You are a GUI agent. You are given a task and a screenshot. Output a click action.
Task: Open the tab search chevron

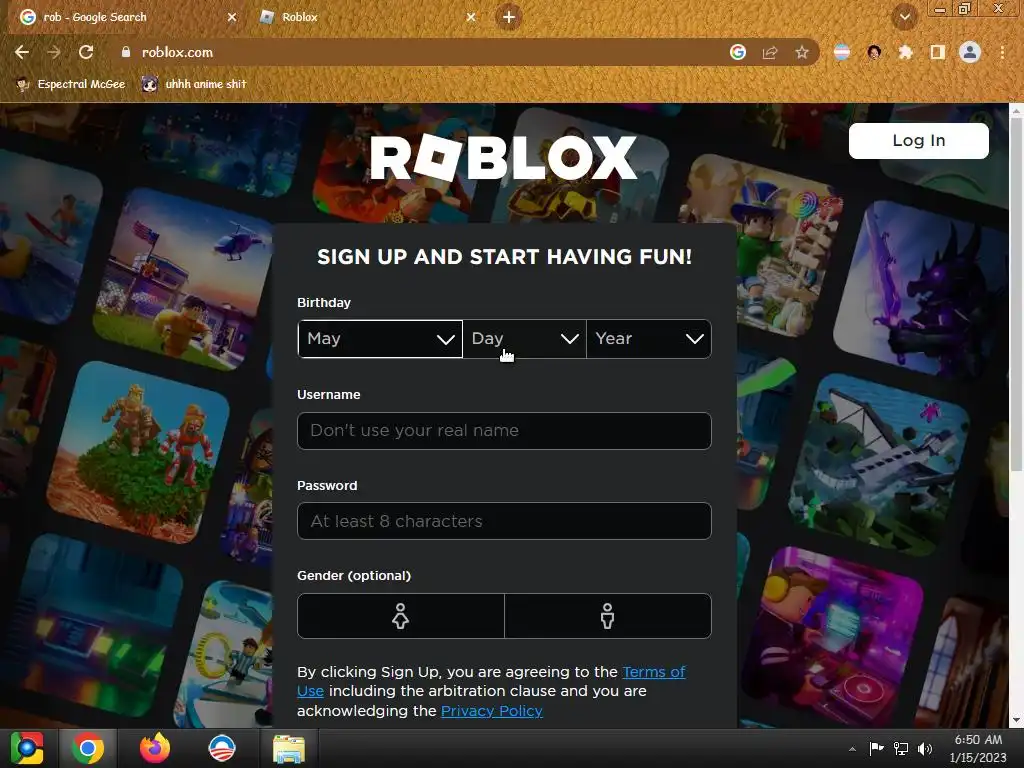coord(905,17)
